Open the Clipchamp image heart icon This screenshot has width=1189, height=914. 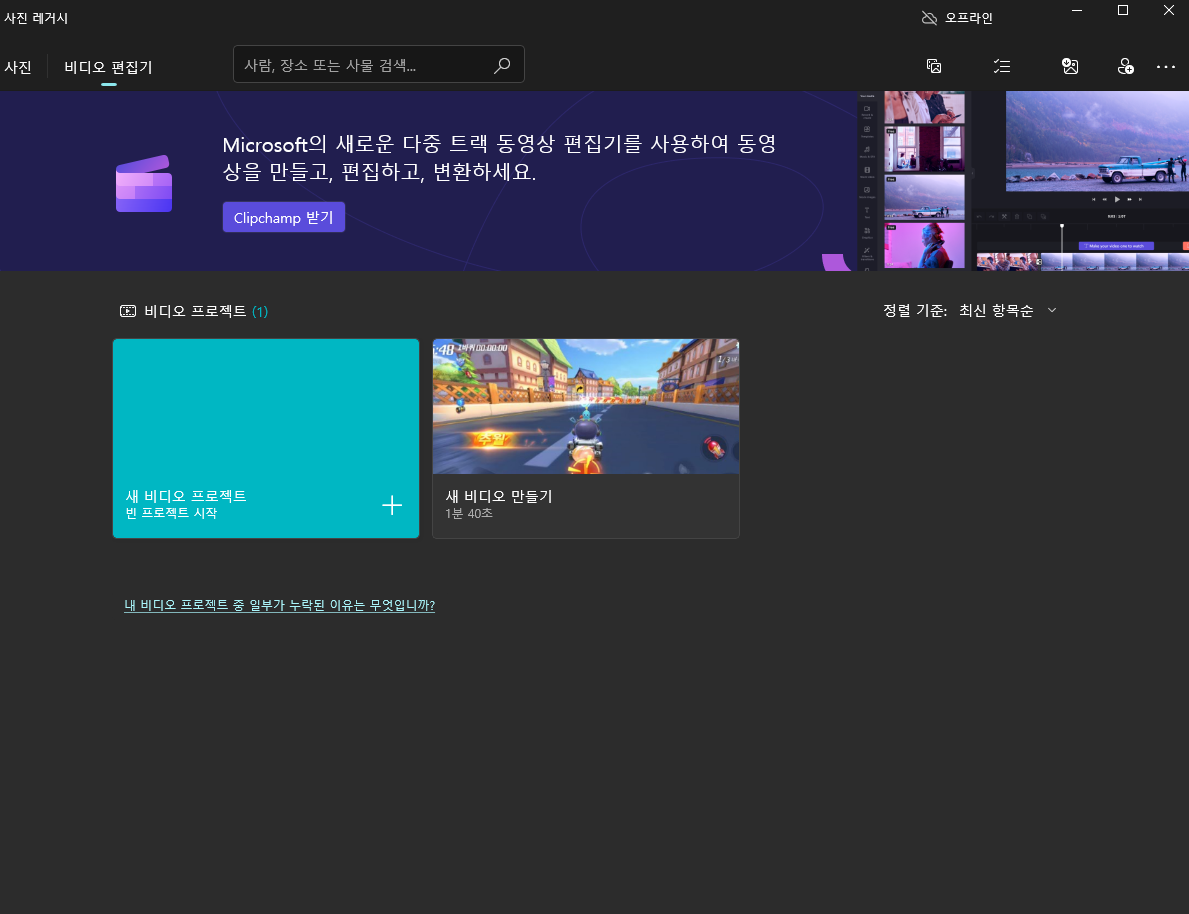tap(1070, 66)
